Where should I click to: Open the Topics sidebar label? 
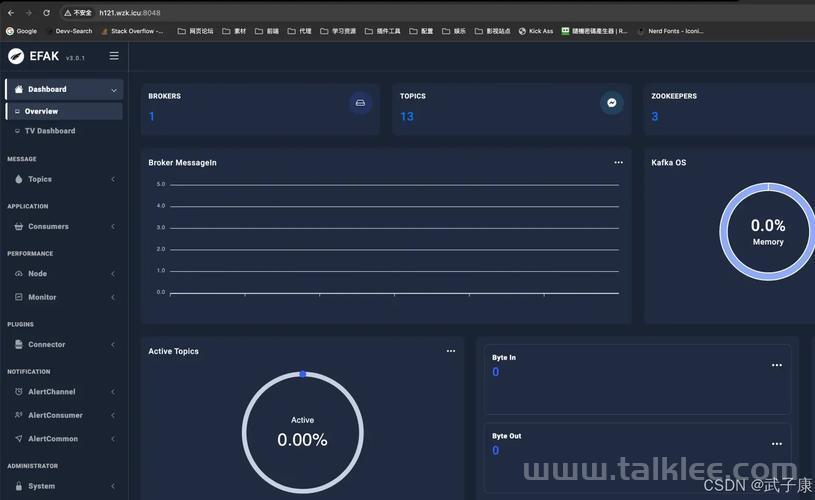[40, 179]
